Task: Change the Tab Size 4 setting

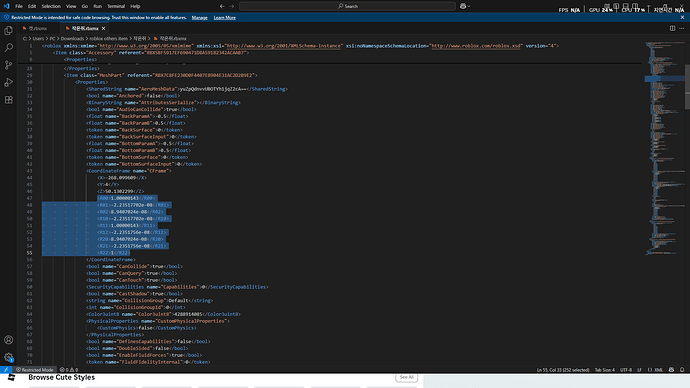Action: point(605,370)
